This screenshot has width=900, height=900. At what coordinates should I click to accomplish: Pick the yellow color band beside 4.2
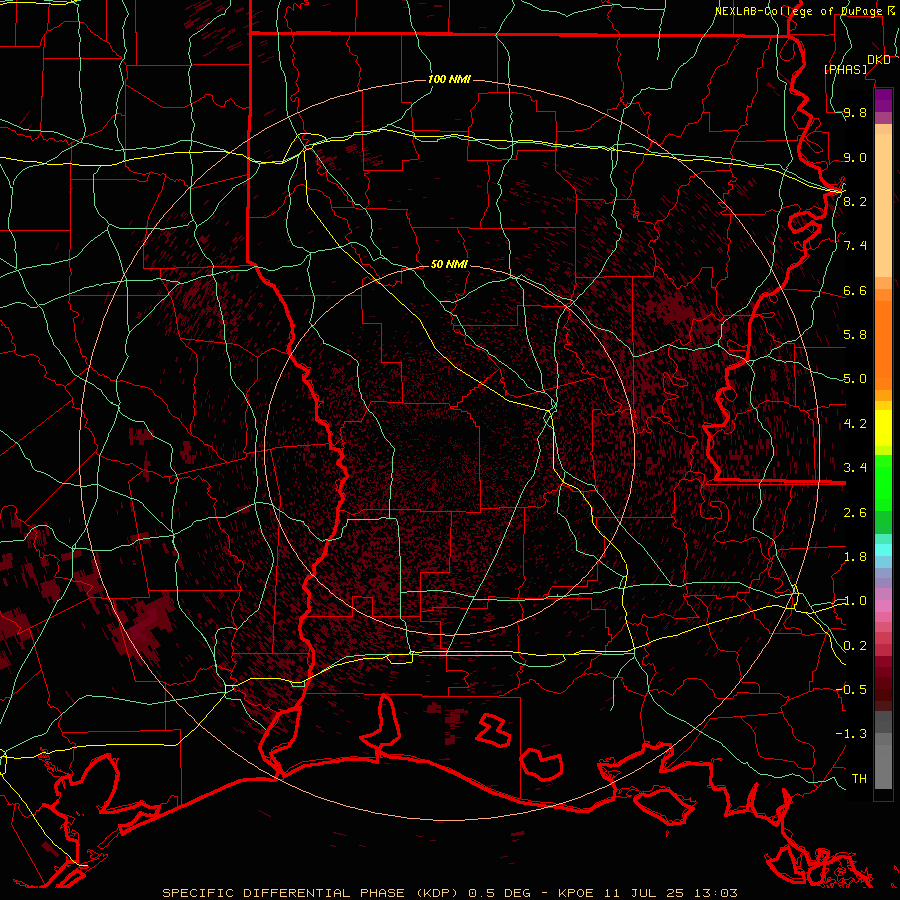tap(883, 428)
